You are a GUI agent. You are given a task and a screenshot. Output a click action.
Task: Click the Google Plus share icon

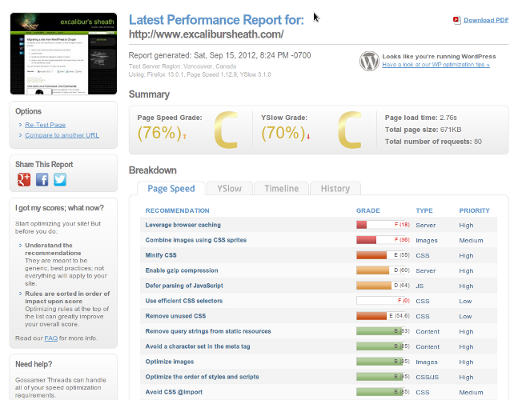click(24, 180)
